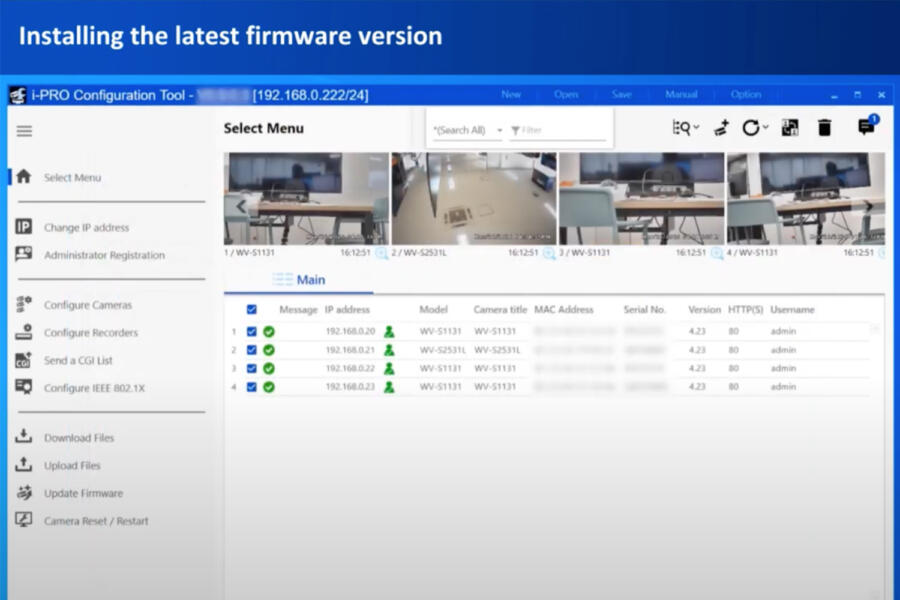The width and height of the screenshot is (900, 600).
Task: Click the Save menu item
Action: tap(622, 95)
